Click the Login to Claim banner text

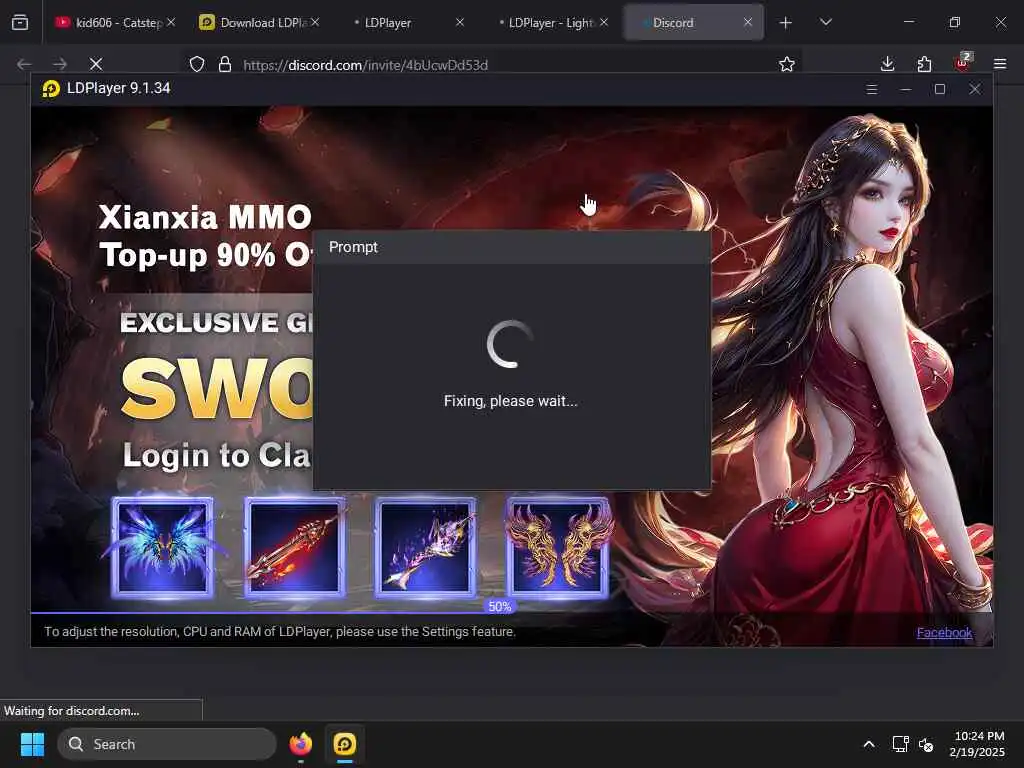[x=217, y=455]
